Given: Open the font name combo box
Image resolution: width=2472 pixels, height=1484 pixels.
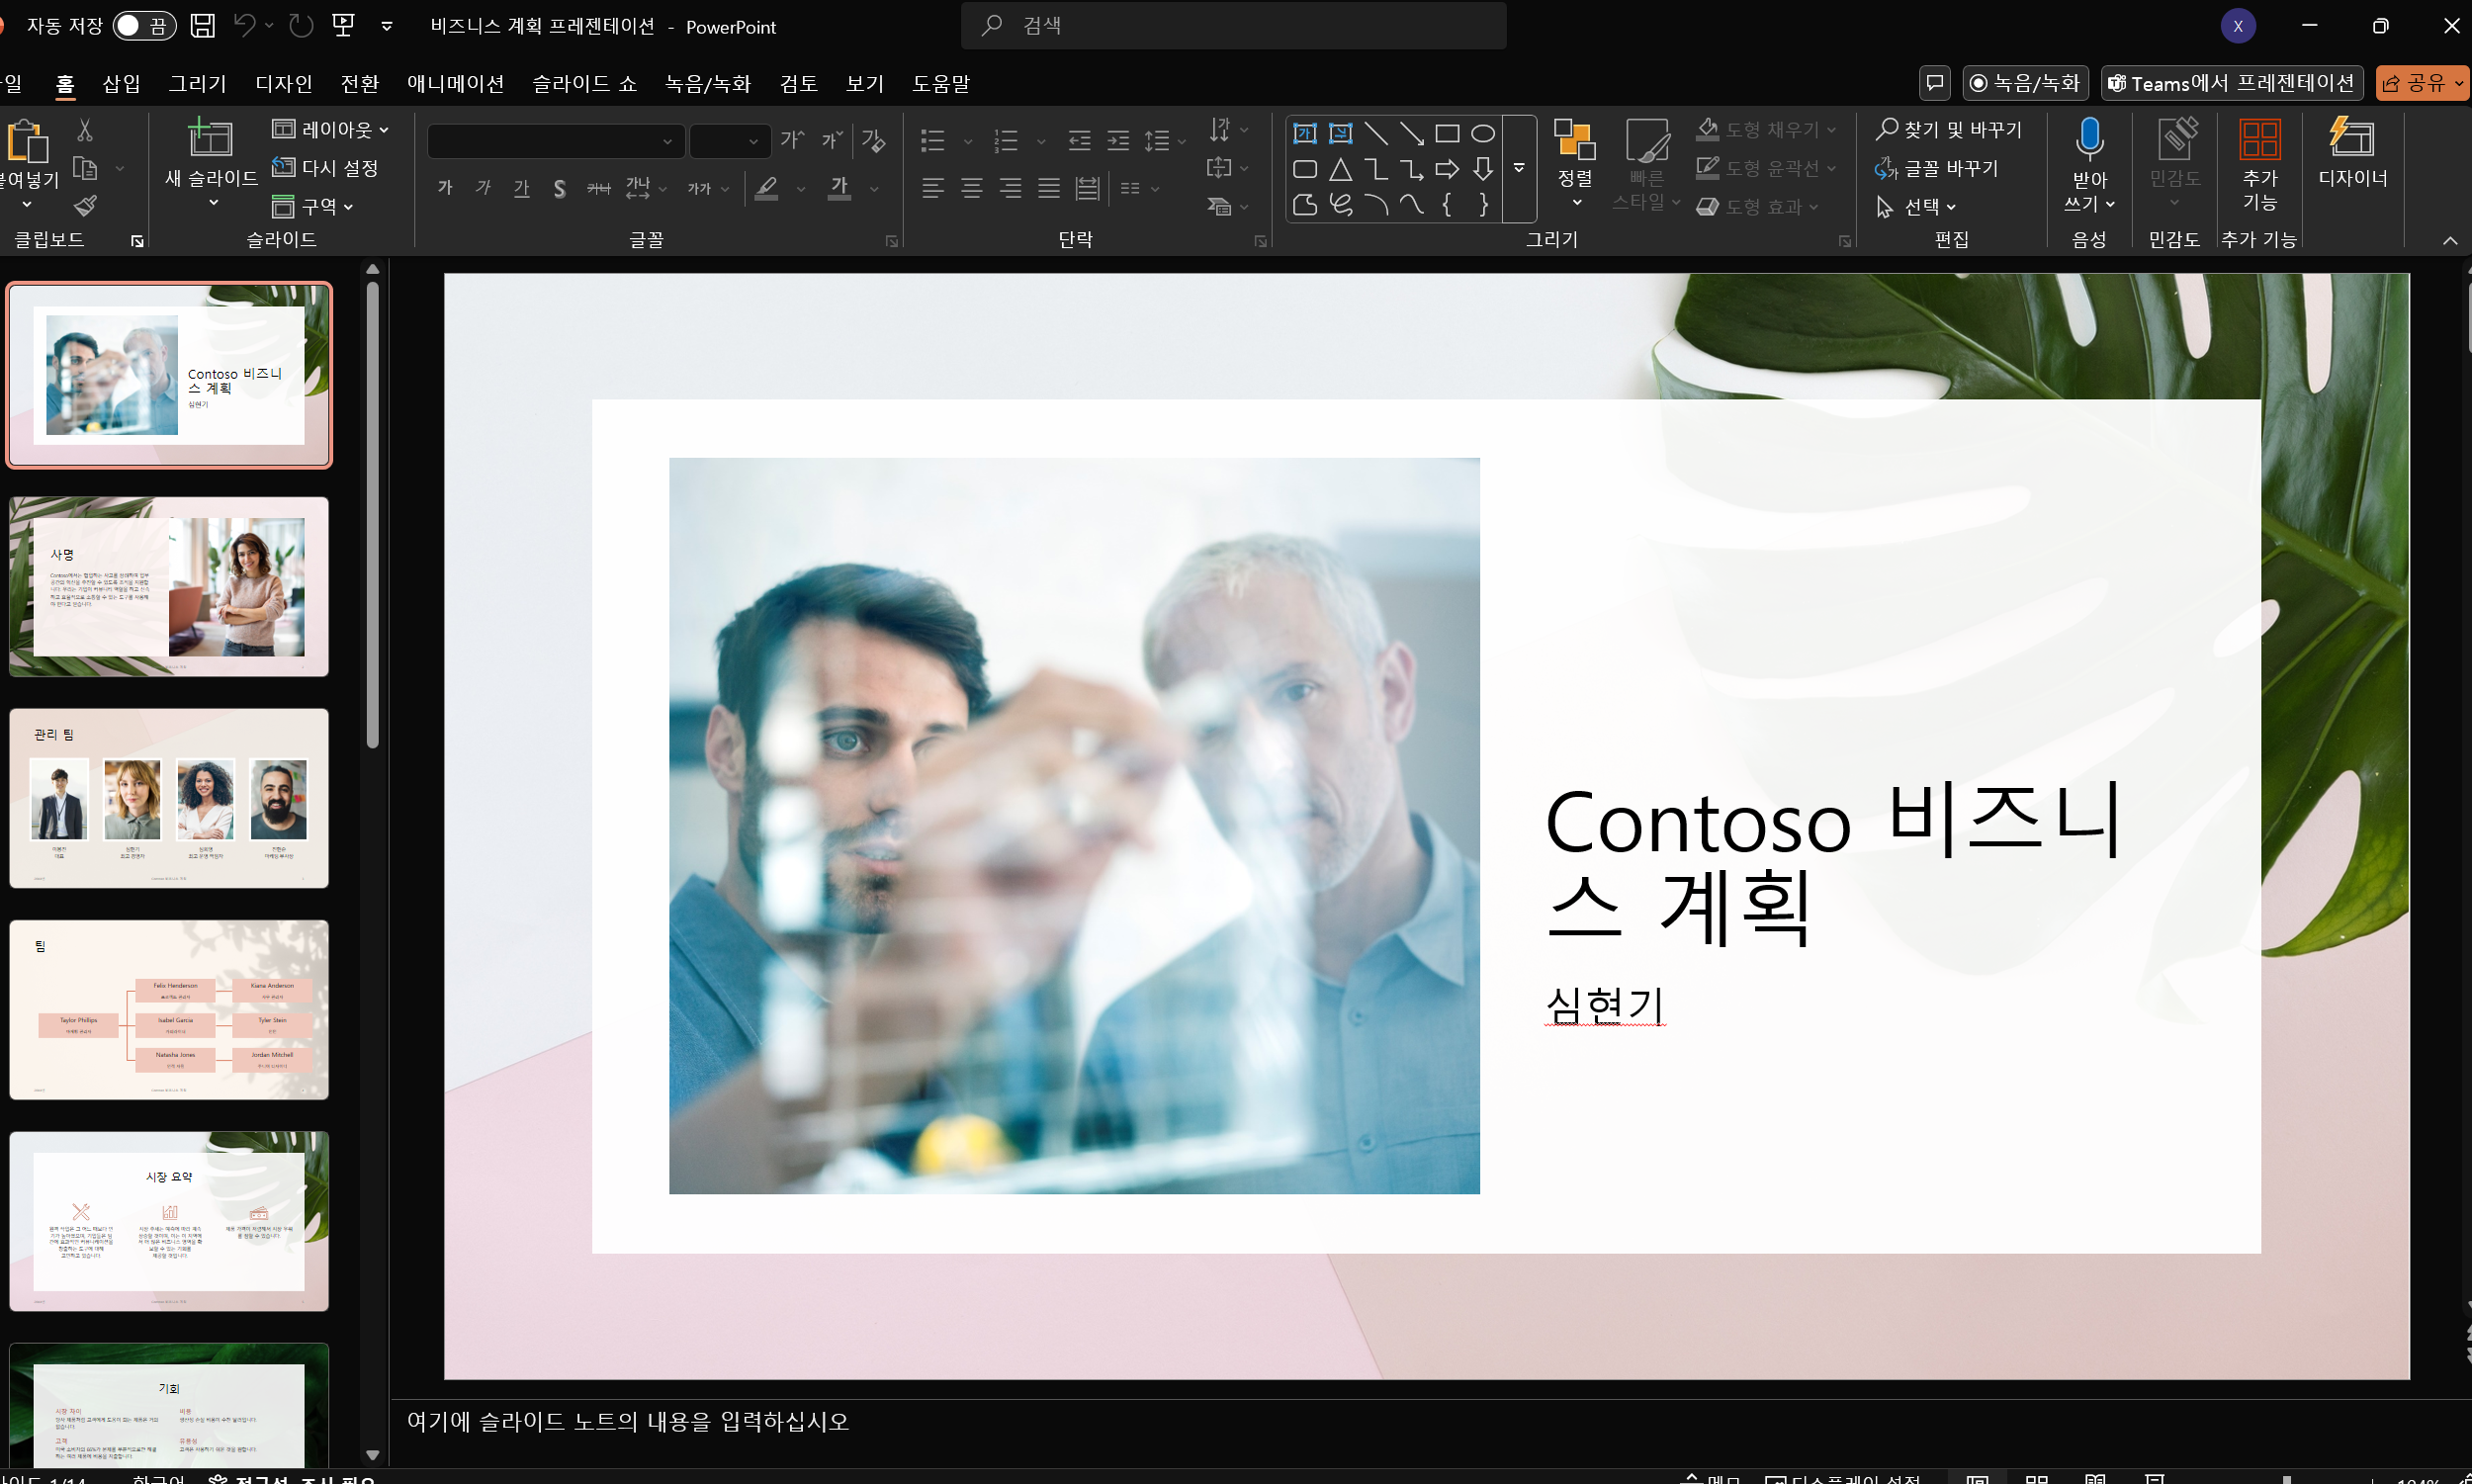Looking at the screenshot, I should [x=556, y=141].
